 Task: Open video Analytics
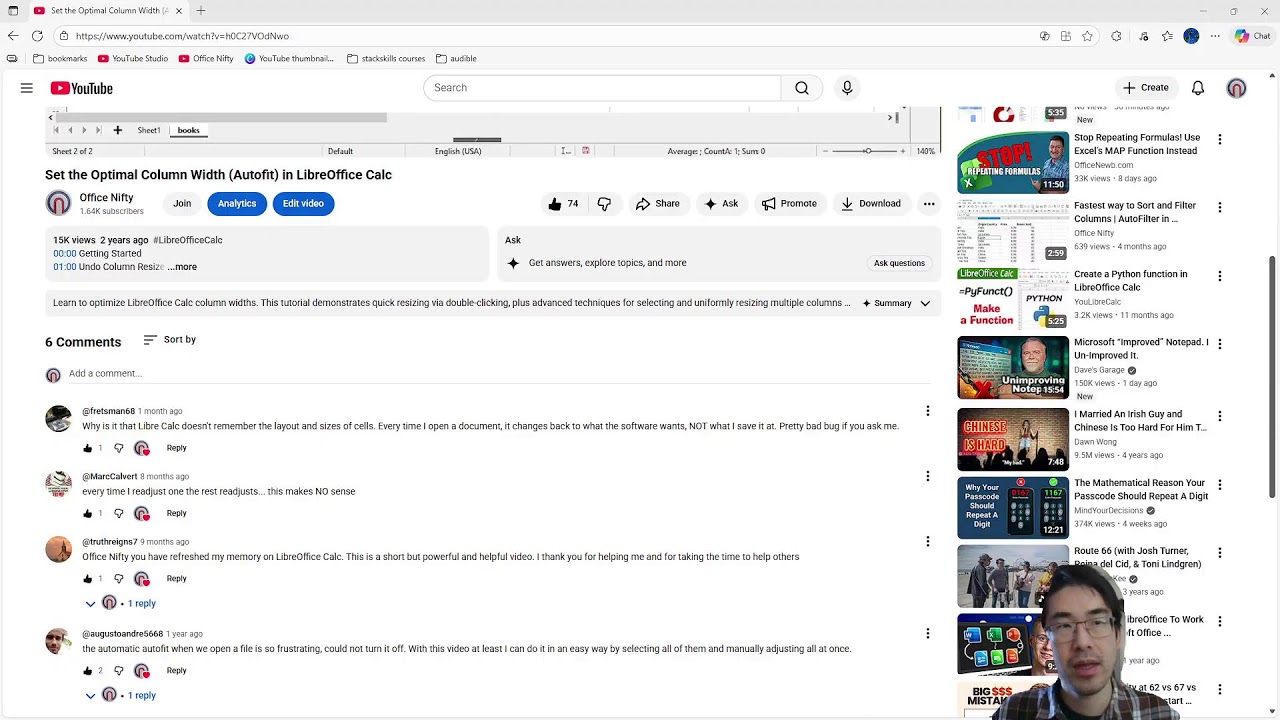tap(237, 204)
